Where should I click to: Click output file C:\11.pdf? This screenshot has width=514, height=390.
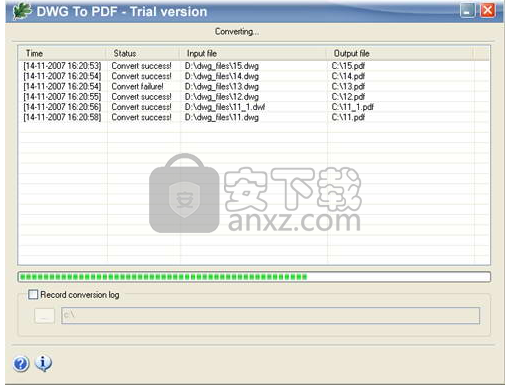pyautogui.click(x=348, y=117)
